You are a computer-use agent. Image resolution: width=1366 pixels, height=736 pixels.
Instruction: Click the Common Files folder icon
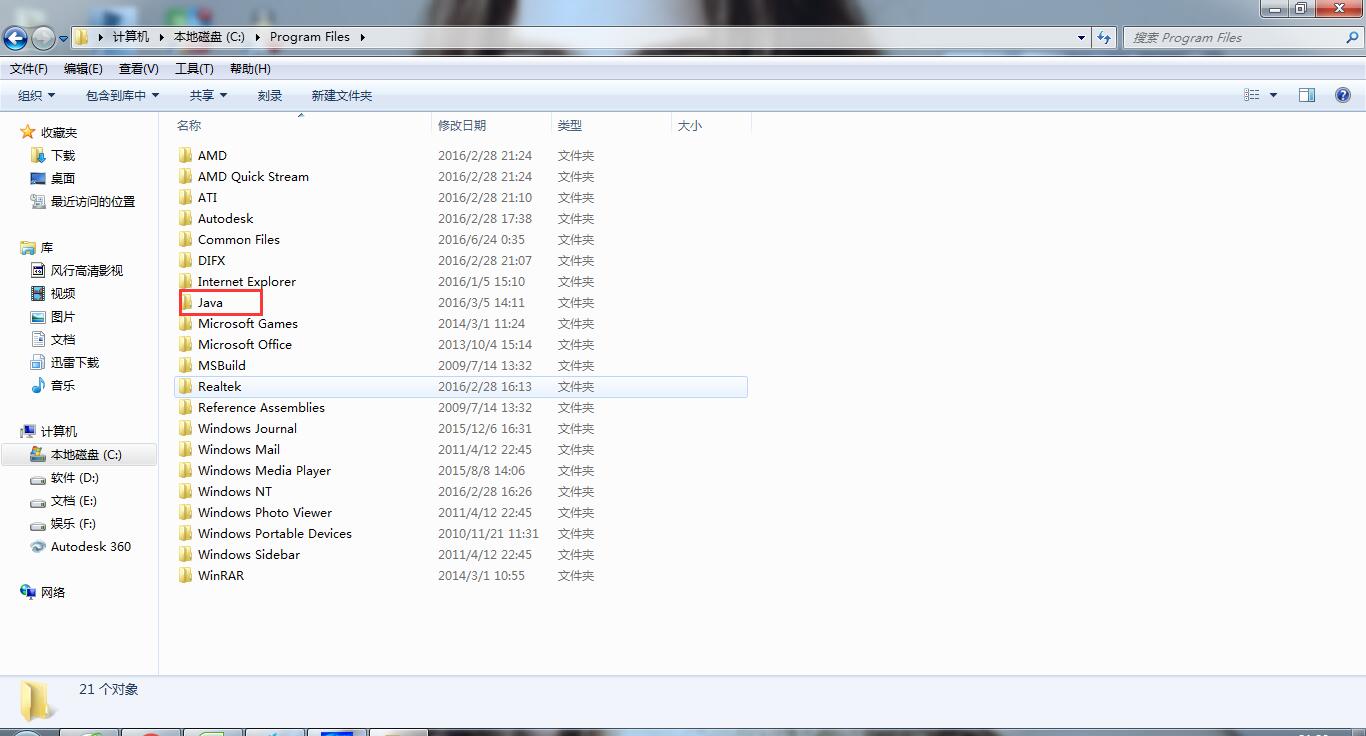tap(185, 239)
